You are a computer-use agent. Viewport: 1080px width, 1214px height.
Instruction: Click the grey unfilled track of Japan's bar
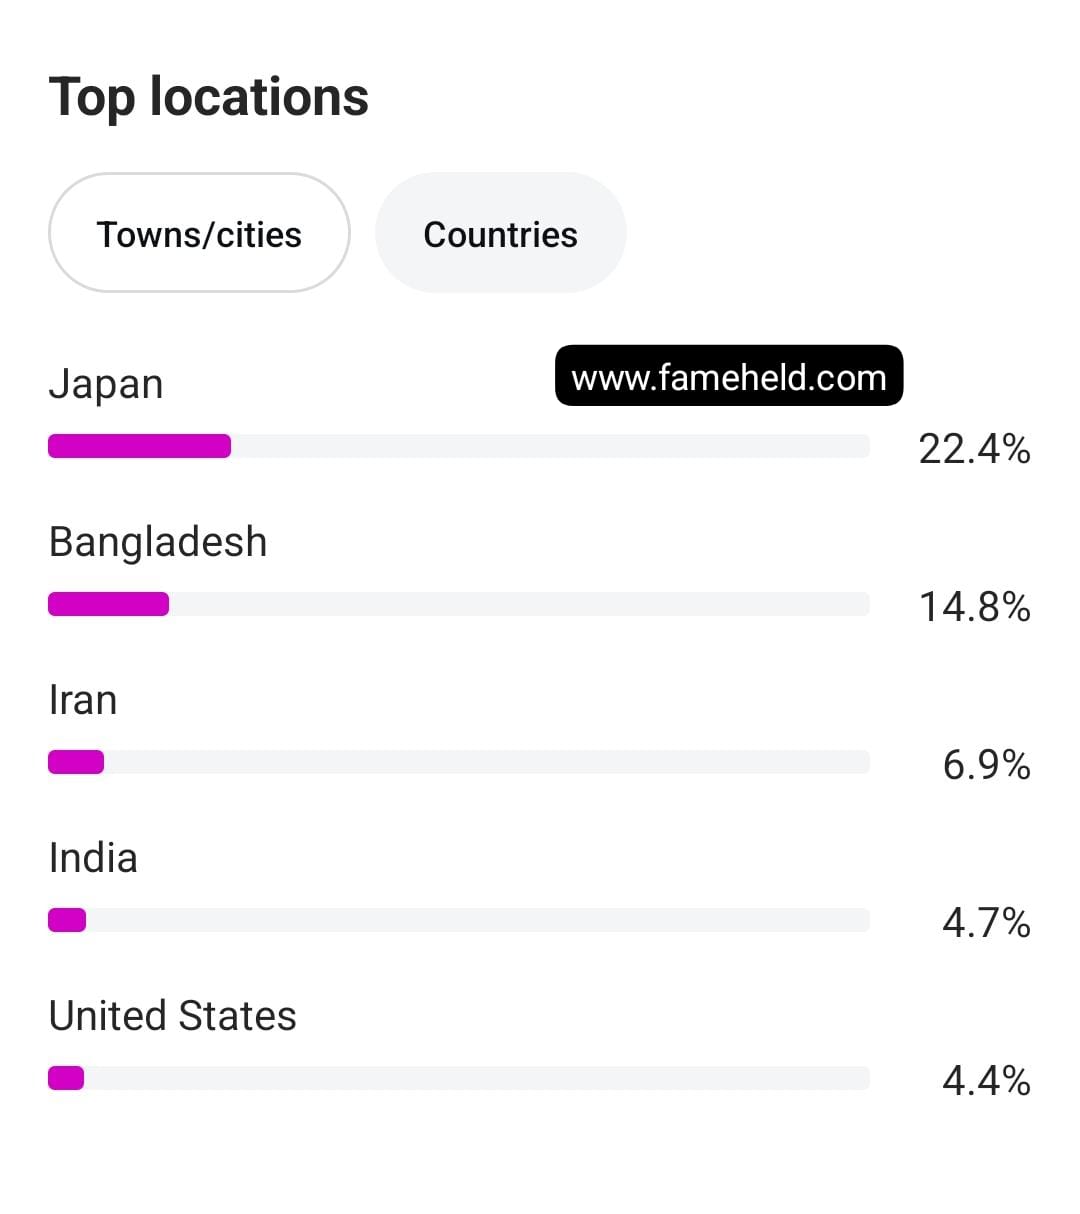pos(550,446)
